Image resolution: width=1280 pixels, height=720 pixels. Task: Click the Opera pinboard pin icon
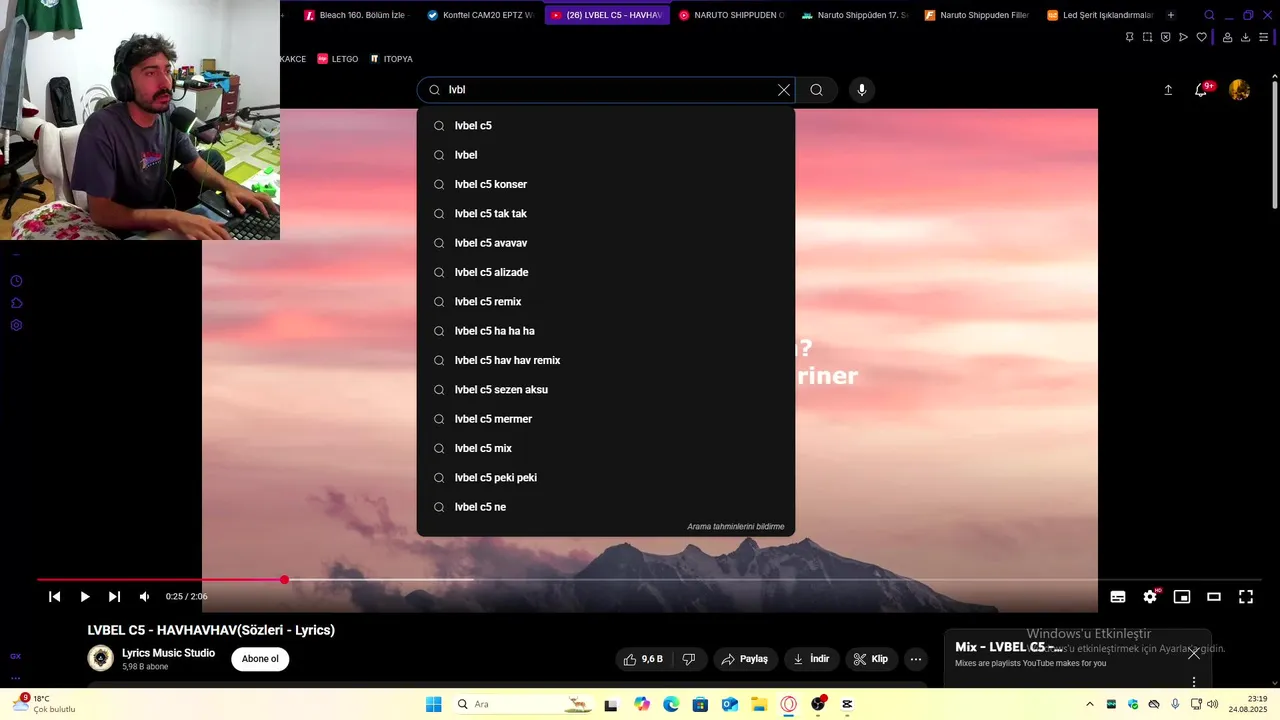click(x=1129, y=37)
